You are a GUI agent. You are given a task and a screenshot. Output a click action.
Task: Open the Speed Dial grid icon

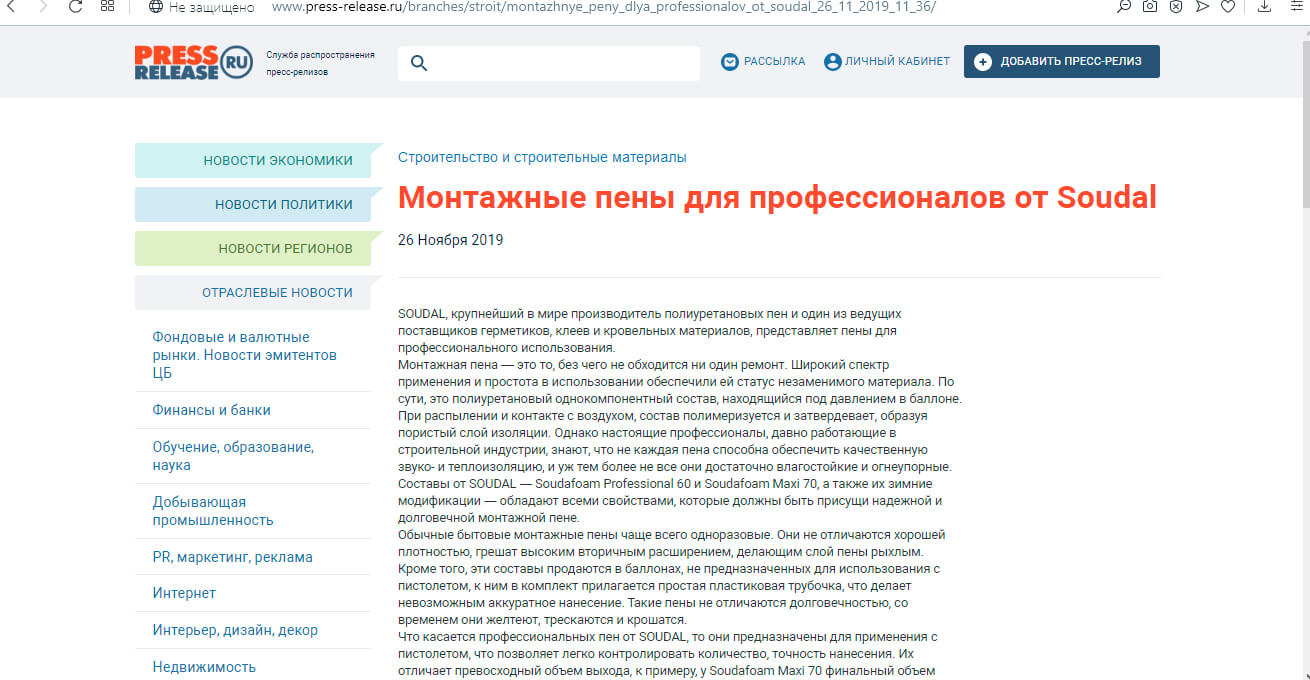pos(108,7)
